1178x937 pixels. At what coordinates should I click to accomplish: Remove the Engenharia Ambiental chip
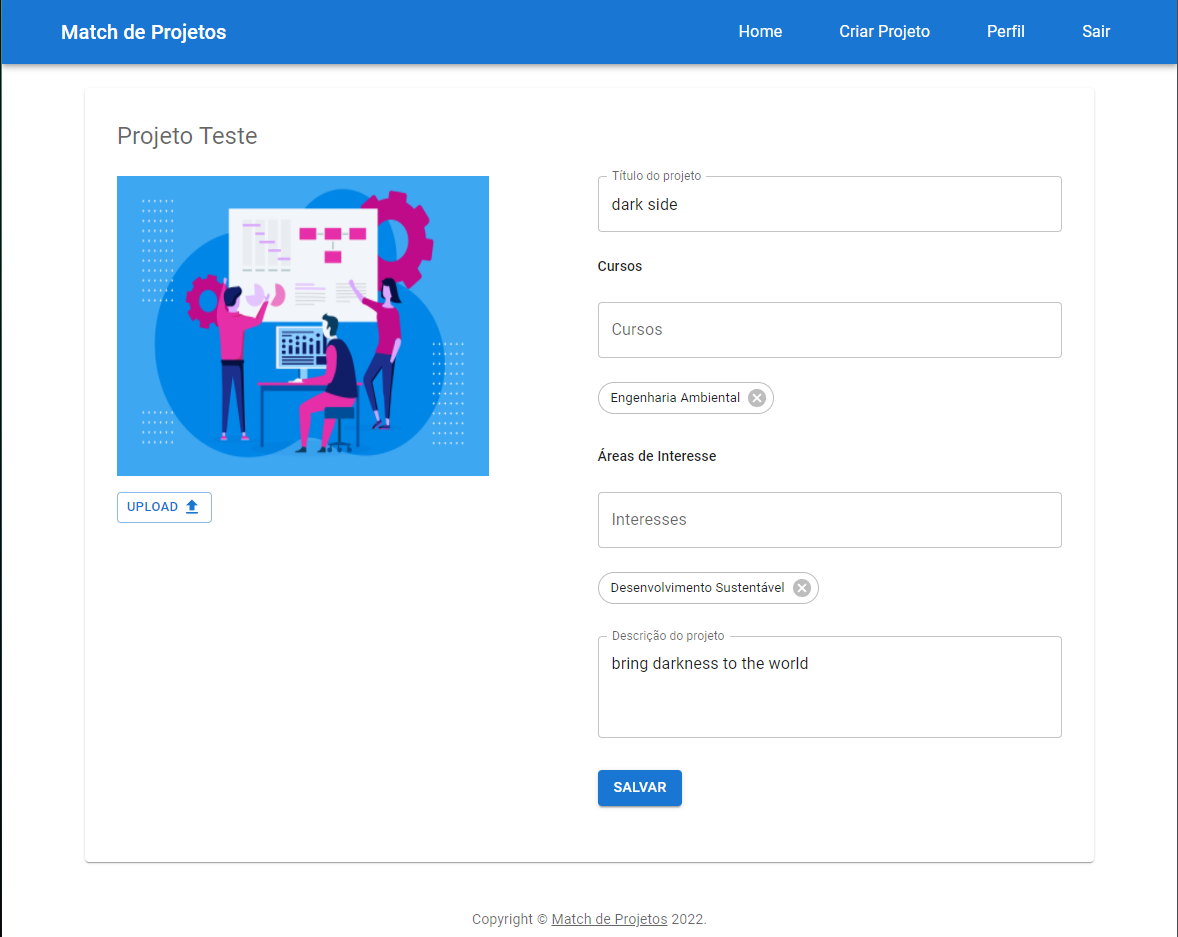(x=757, y=398)
